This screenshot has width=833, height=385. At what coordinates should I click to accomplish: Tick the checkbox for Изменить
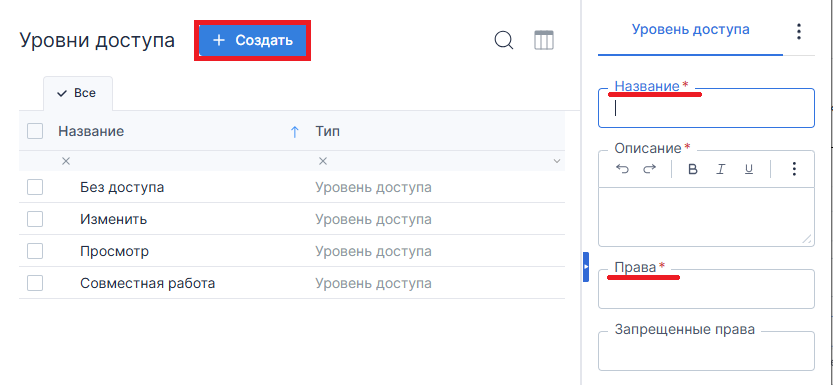(x=35, y=219)
